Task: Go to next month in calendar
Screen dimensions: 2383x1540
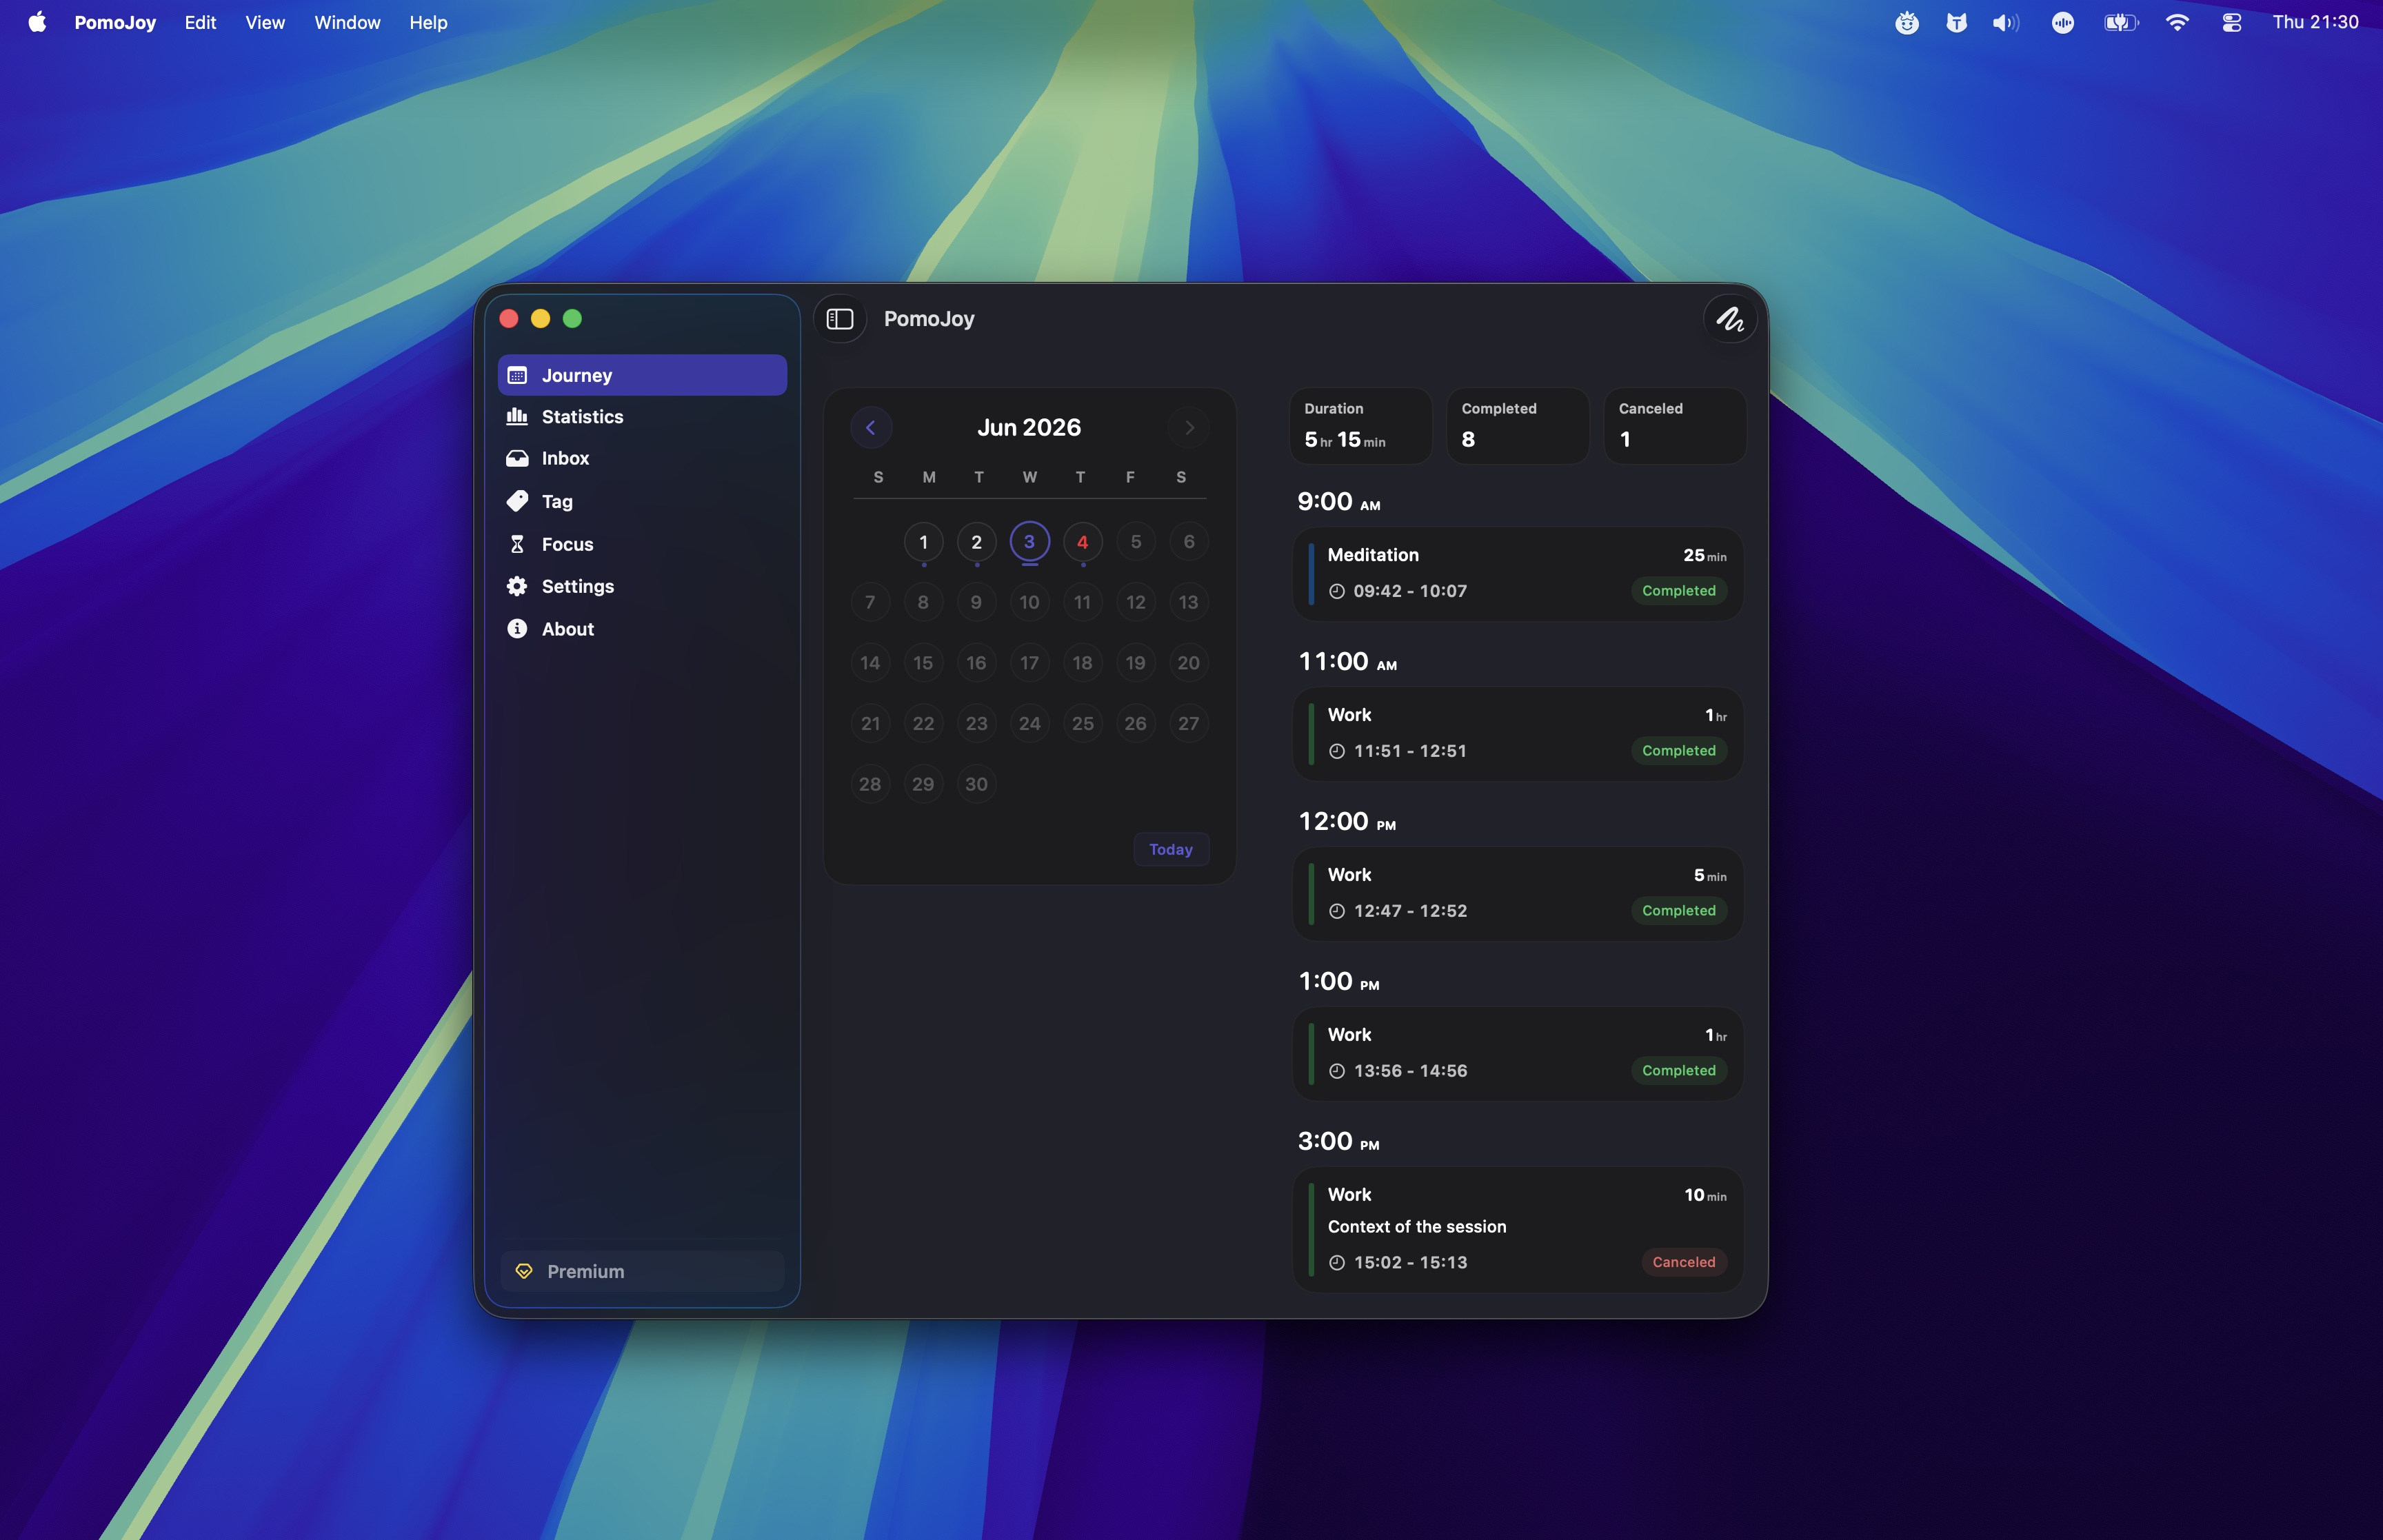Action: [1189, 428]
